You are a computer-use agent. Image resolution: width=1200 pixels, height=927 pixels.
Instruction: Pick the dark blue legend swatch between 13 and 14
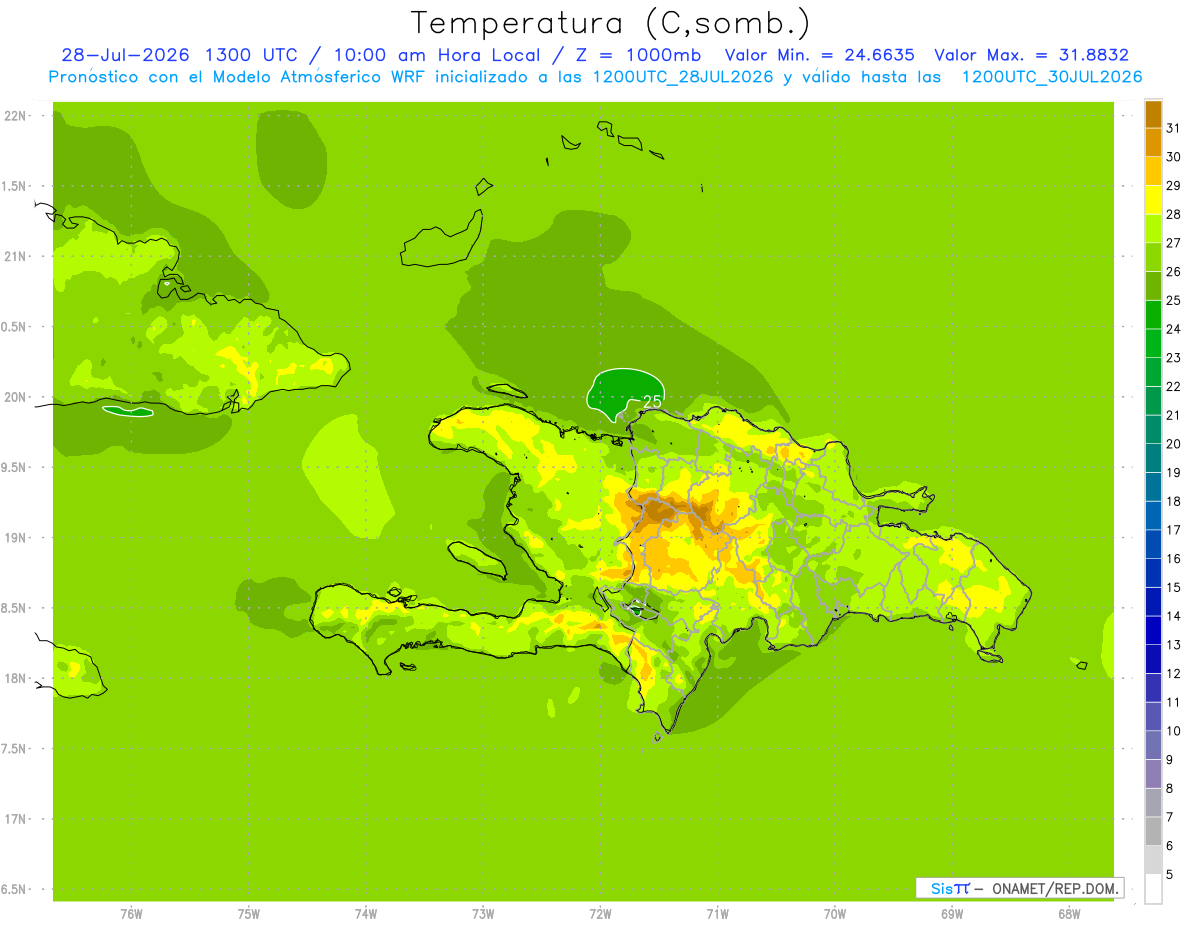1153,630
